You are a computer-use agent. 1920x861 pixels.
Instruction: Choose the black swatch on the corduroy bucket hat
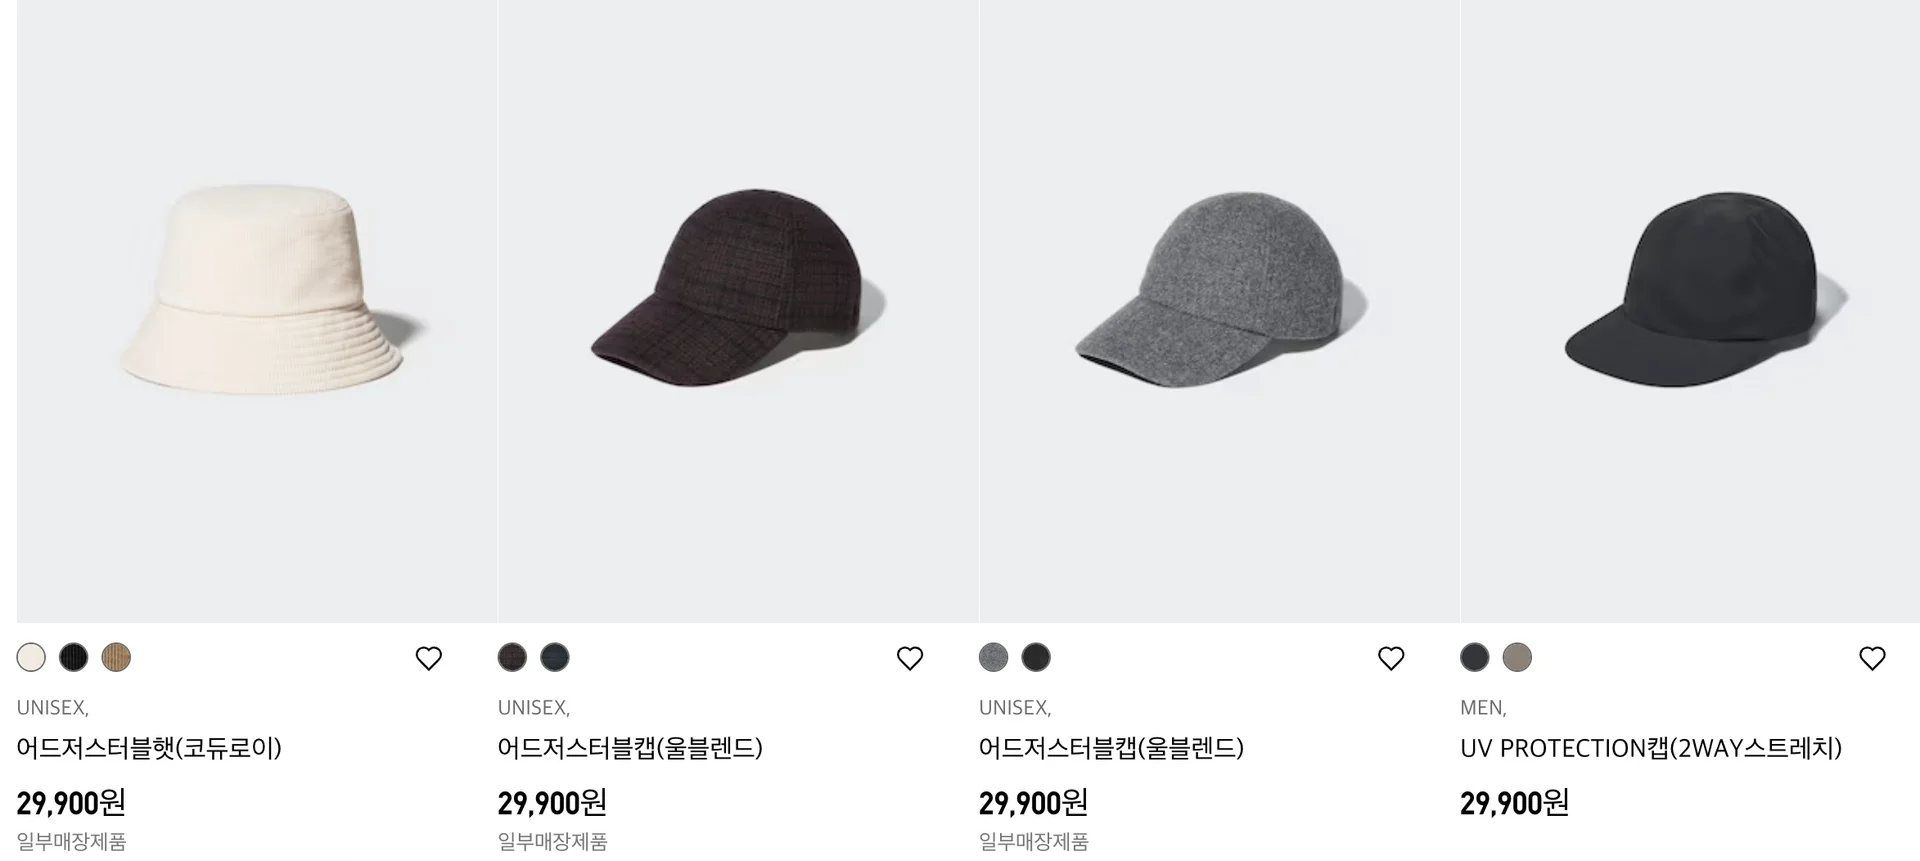(73, 657)
